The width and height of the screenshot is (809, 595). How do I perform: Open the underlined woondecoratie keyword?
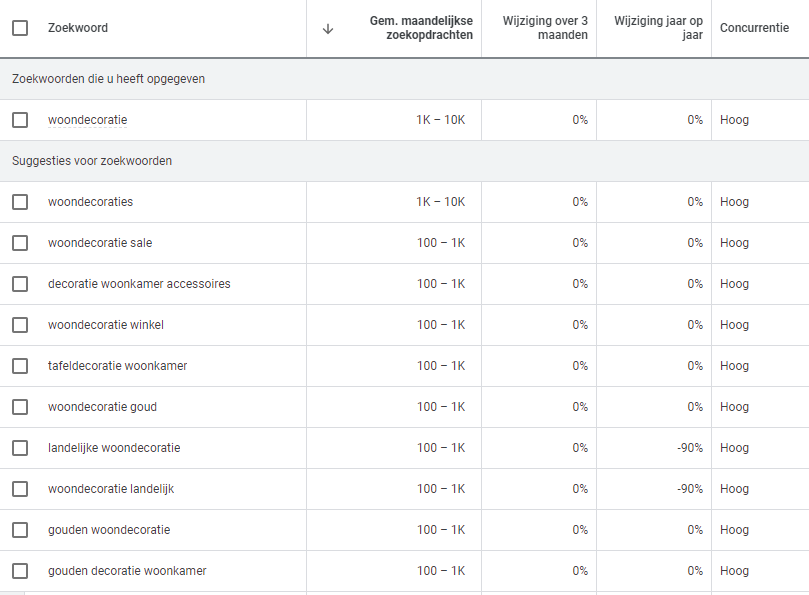tap(87, 120)
